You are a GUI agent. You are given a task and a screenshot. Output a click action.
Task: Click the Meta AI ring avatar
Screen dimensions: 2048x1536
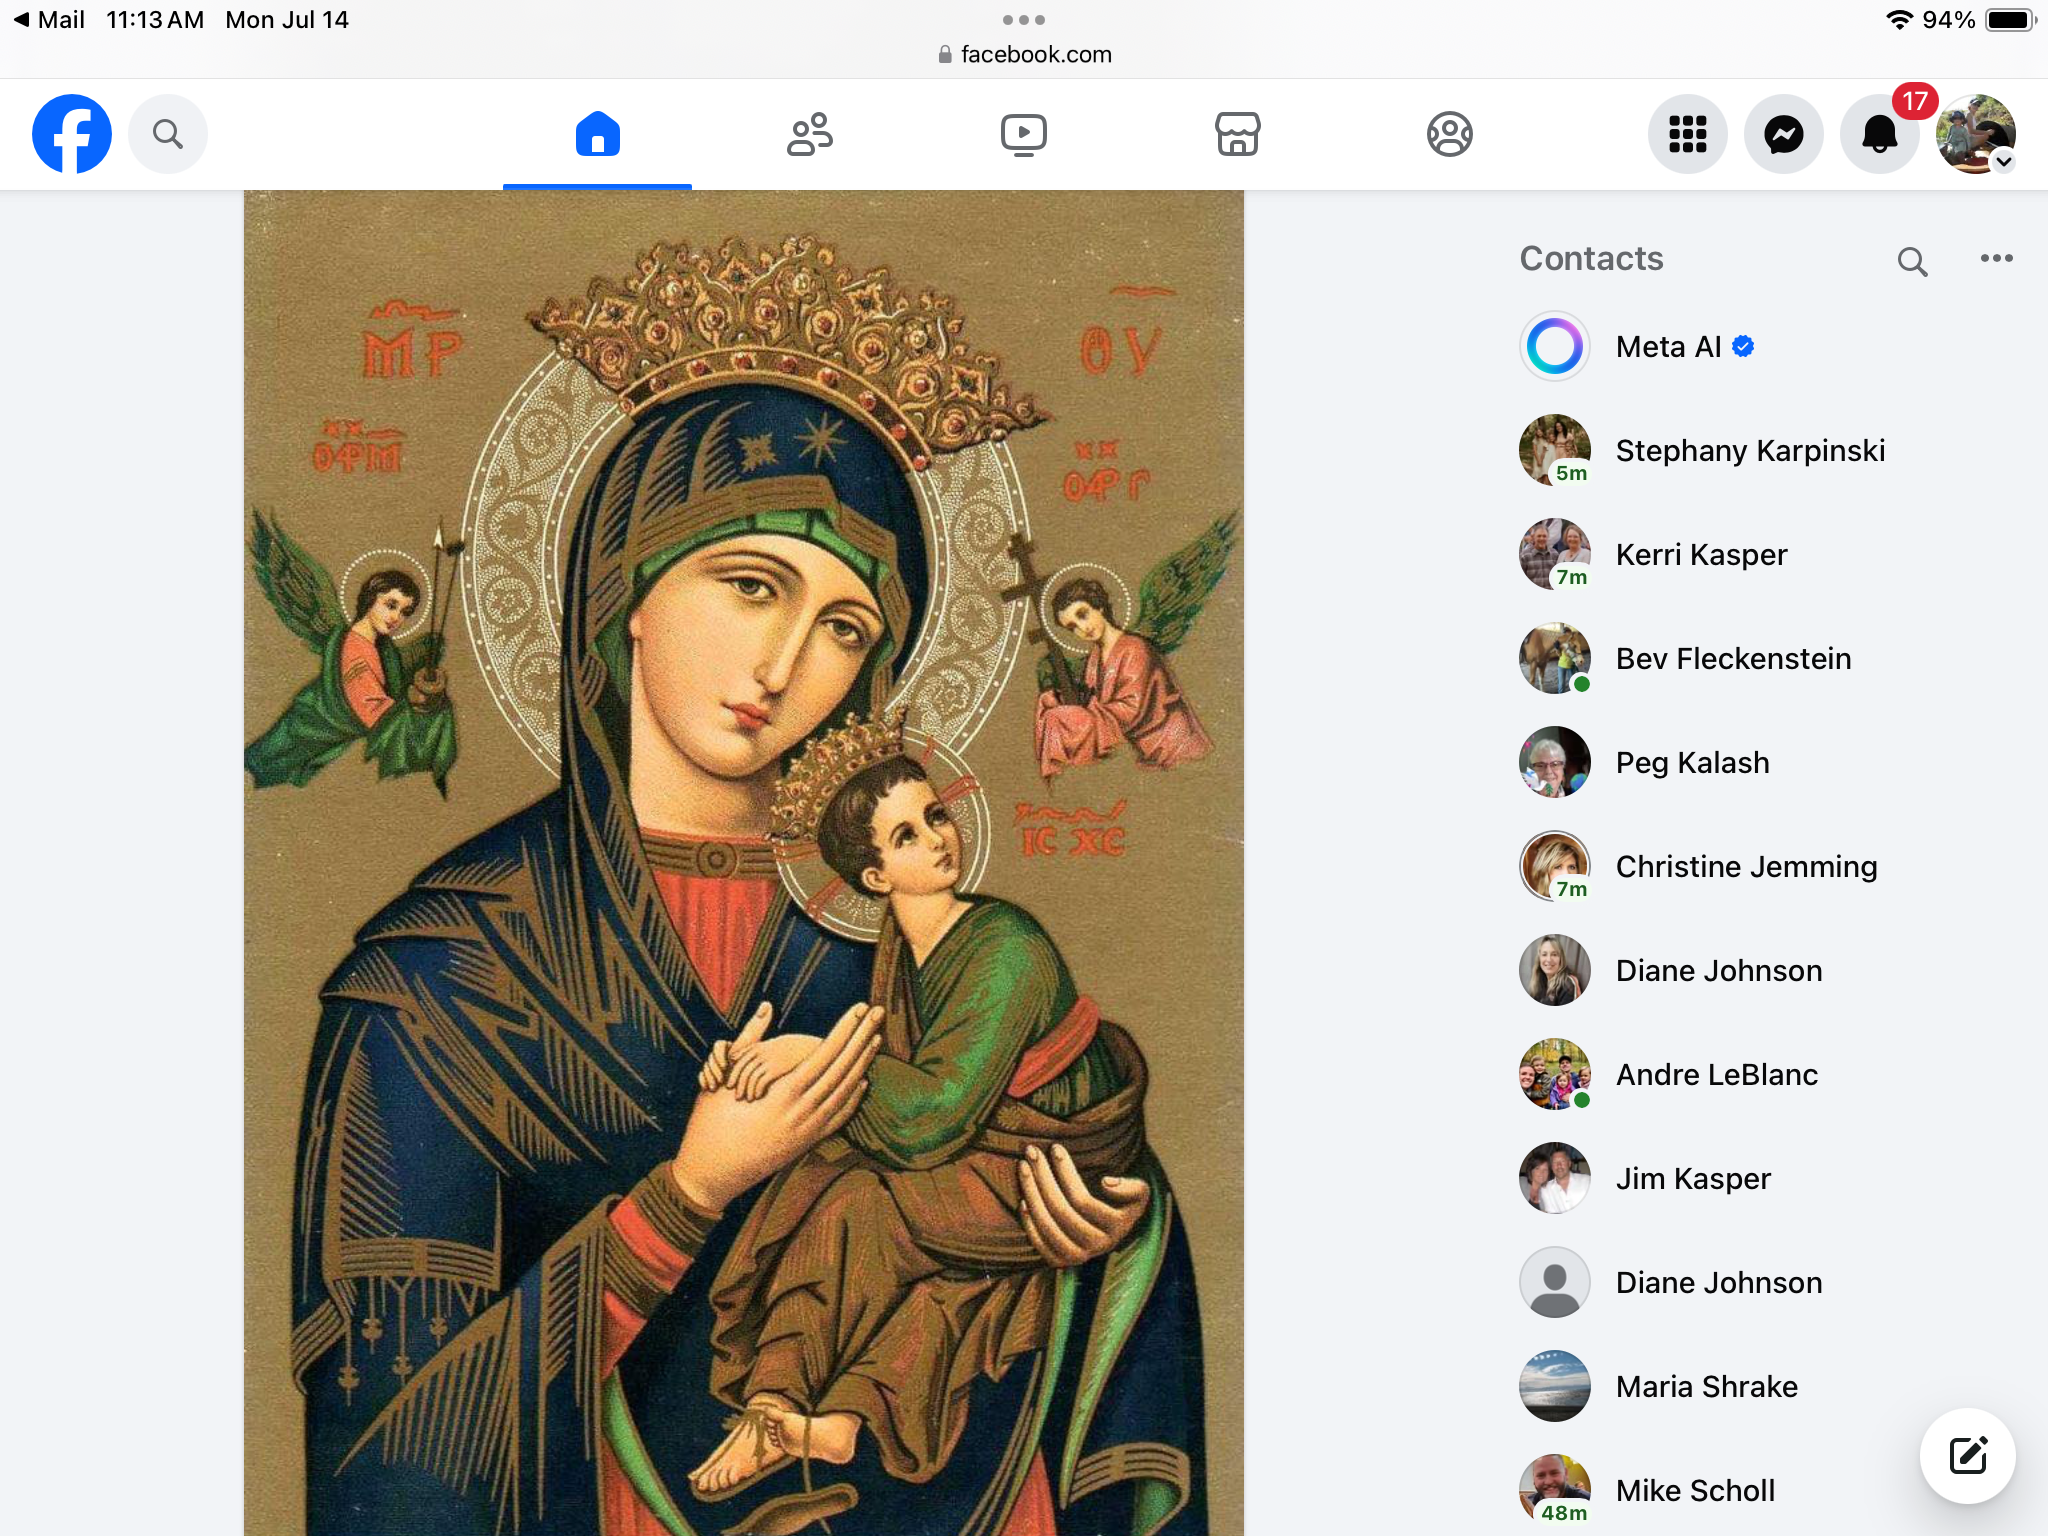tap(1555, 347)
